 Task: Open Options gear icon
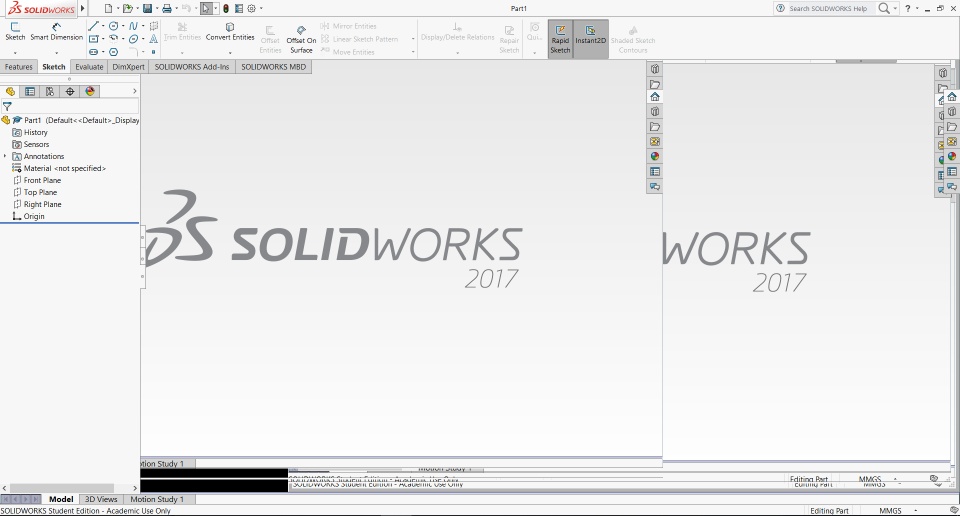point(252,9)
